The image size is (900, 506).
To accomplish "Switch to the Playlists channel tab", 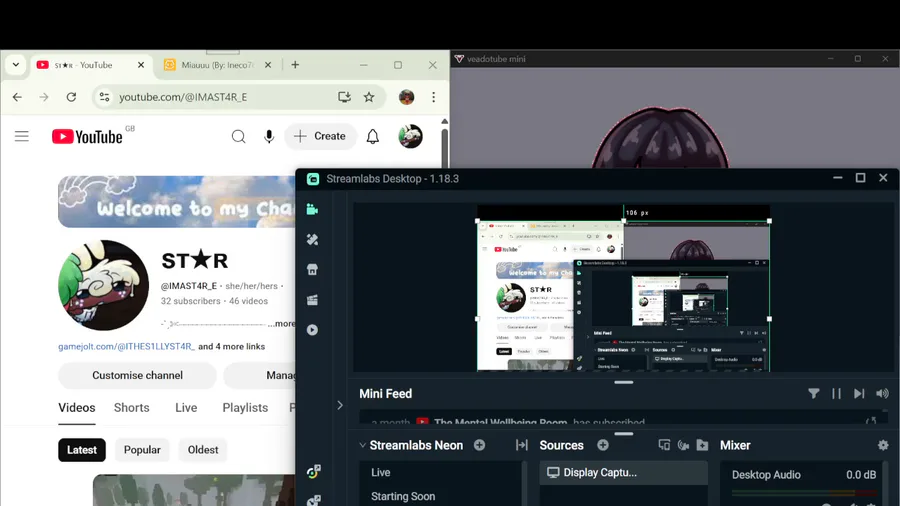I will [245, 408].
